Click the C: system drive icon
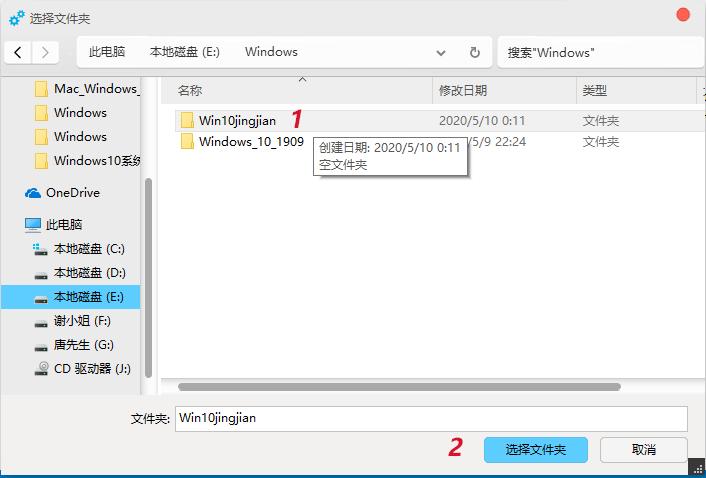706x478 pixels. pos(40,249)
